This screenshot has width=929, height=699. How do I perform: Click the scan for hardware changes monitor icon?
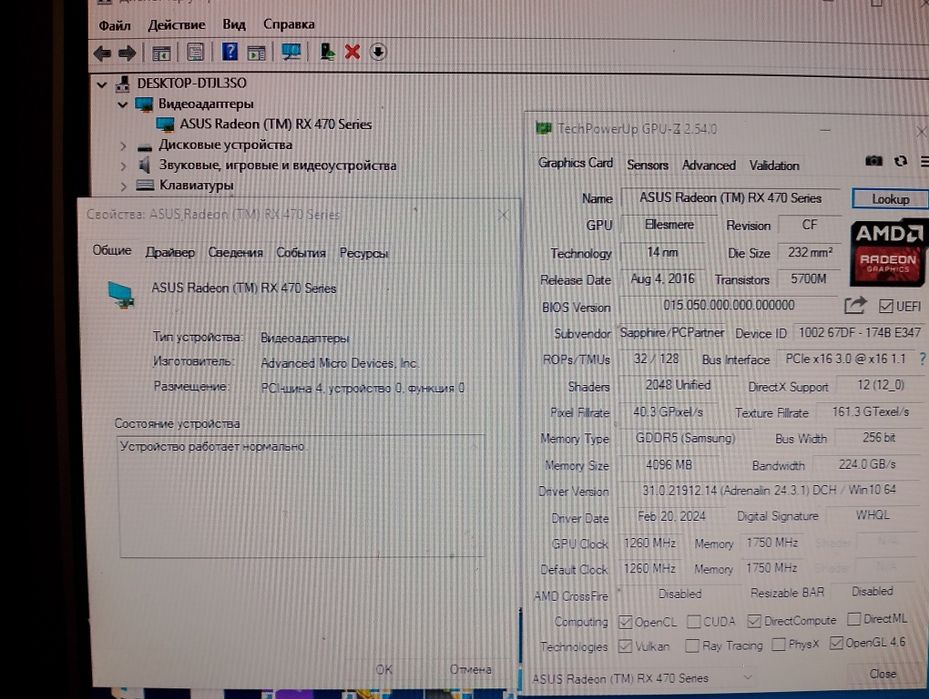[x=291, y=52]
